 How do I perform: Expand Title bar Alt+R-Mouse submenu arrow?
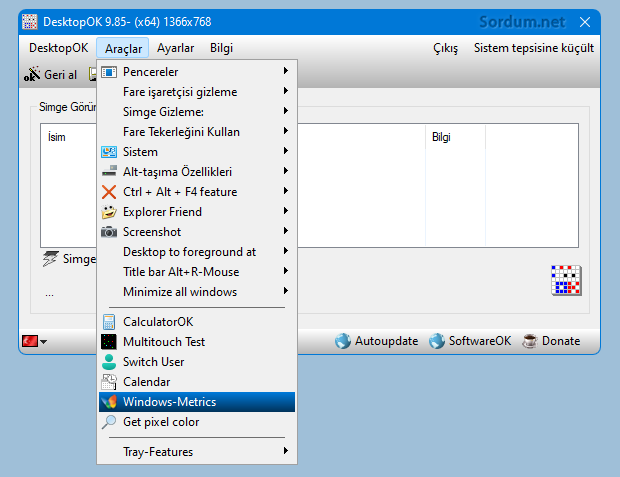[x=286, y=271]
